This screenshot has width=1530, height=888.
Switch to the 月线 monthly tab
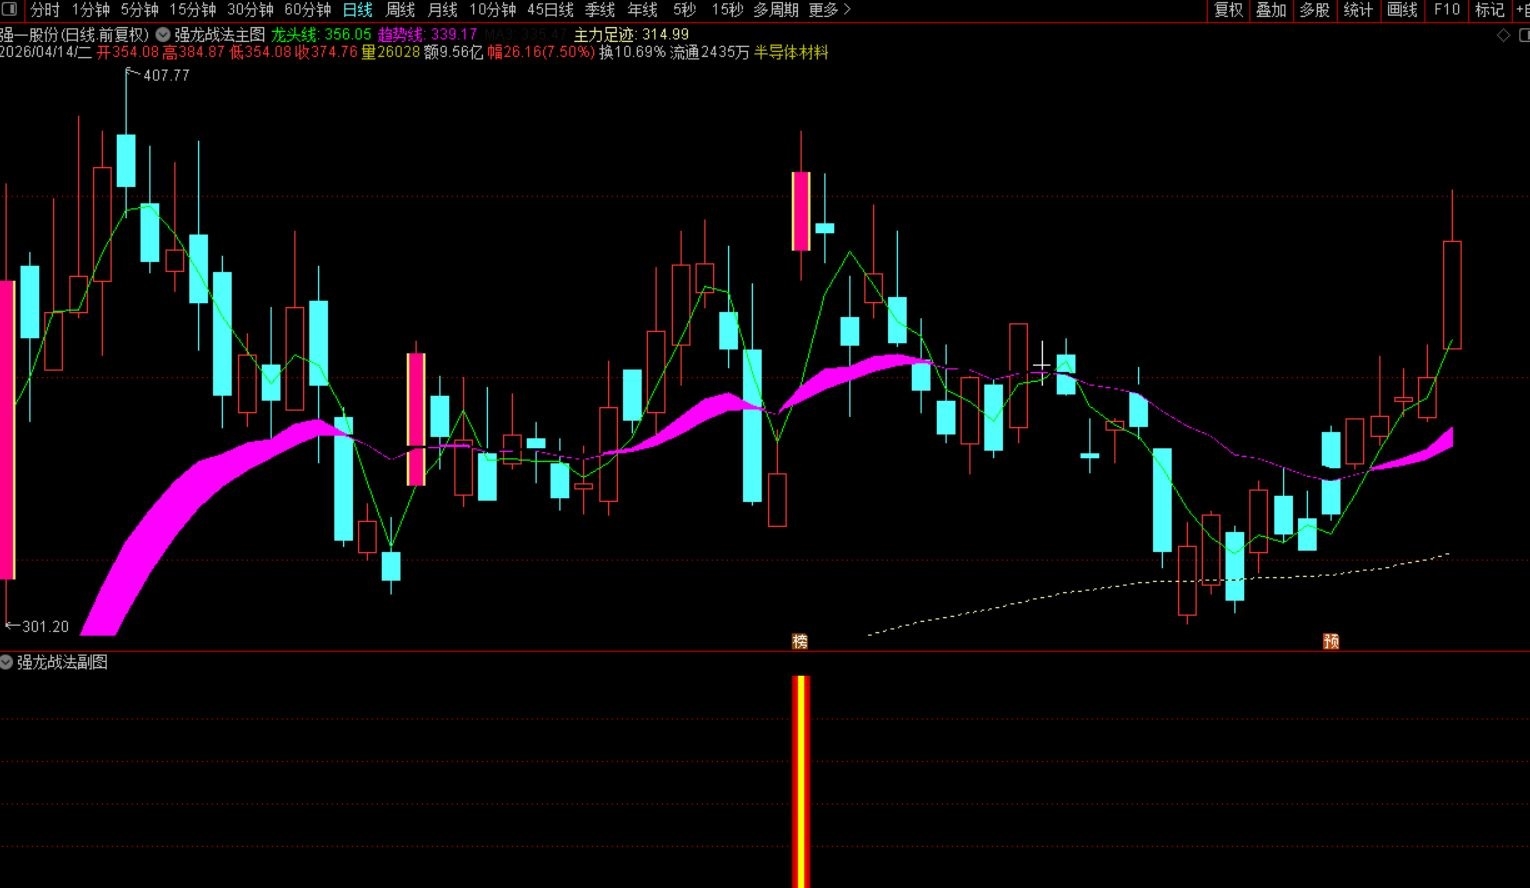point(442,10)
